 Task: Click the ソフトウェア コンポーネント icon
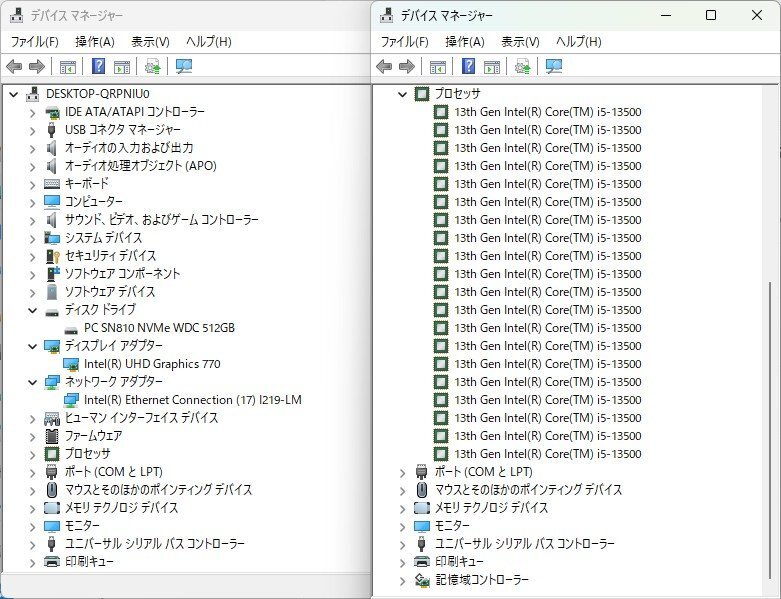[52, 274]
